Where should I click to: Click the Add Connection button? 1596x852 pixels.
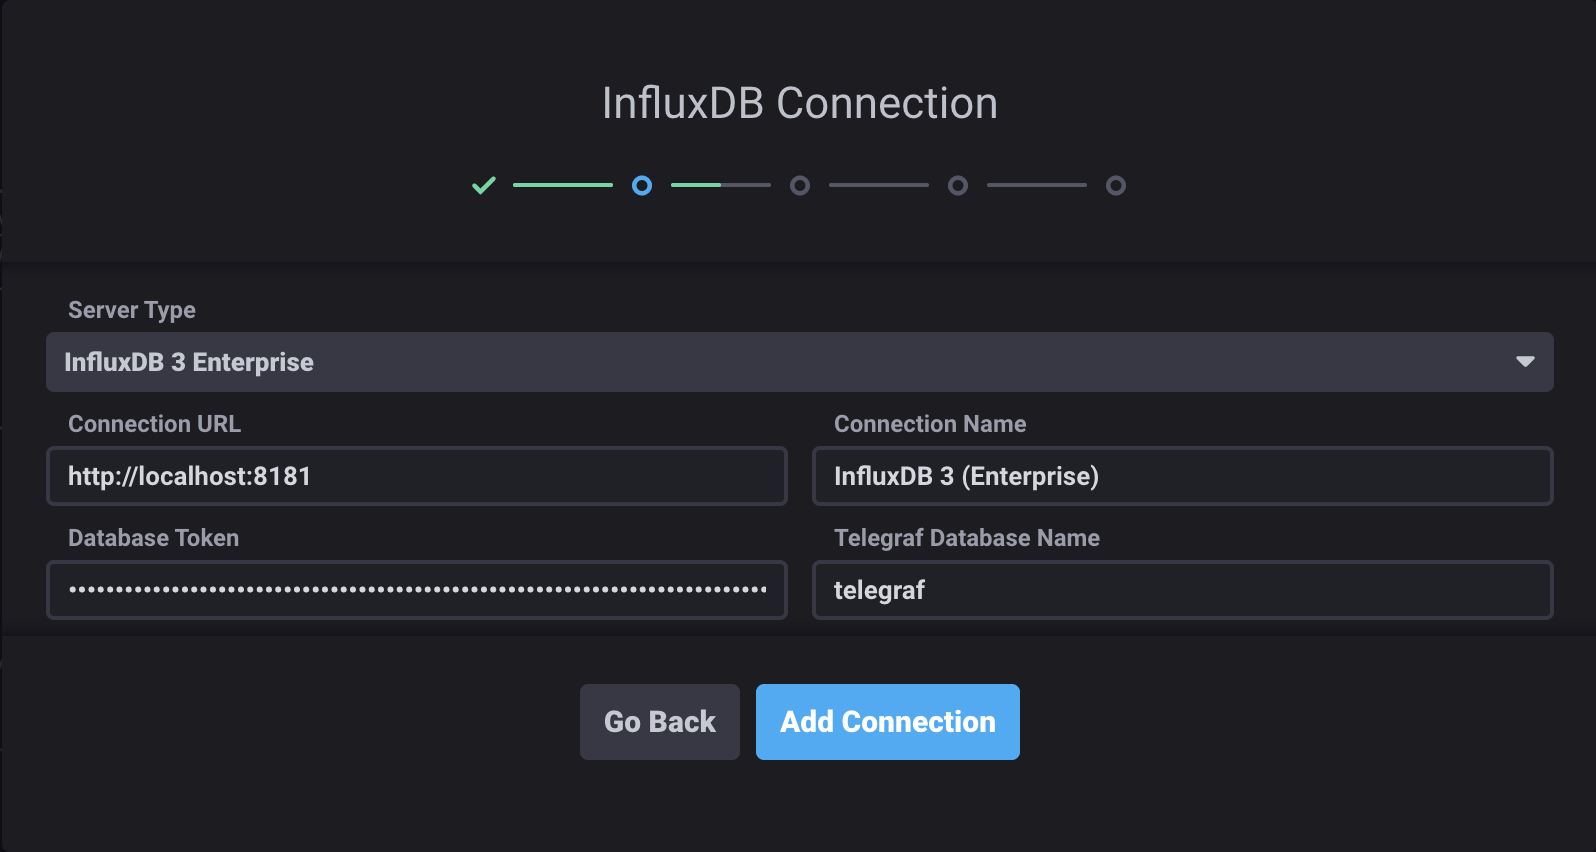(888, 722)
